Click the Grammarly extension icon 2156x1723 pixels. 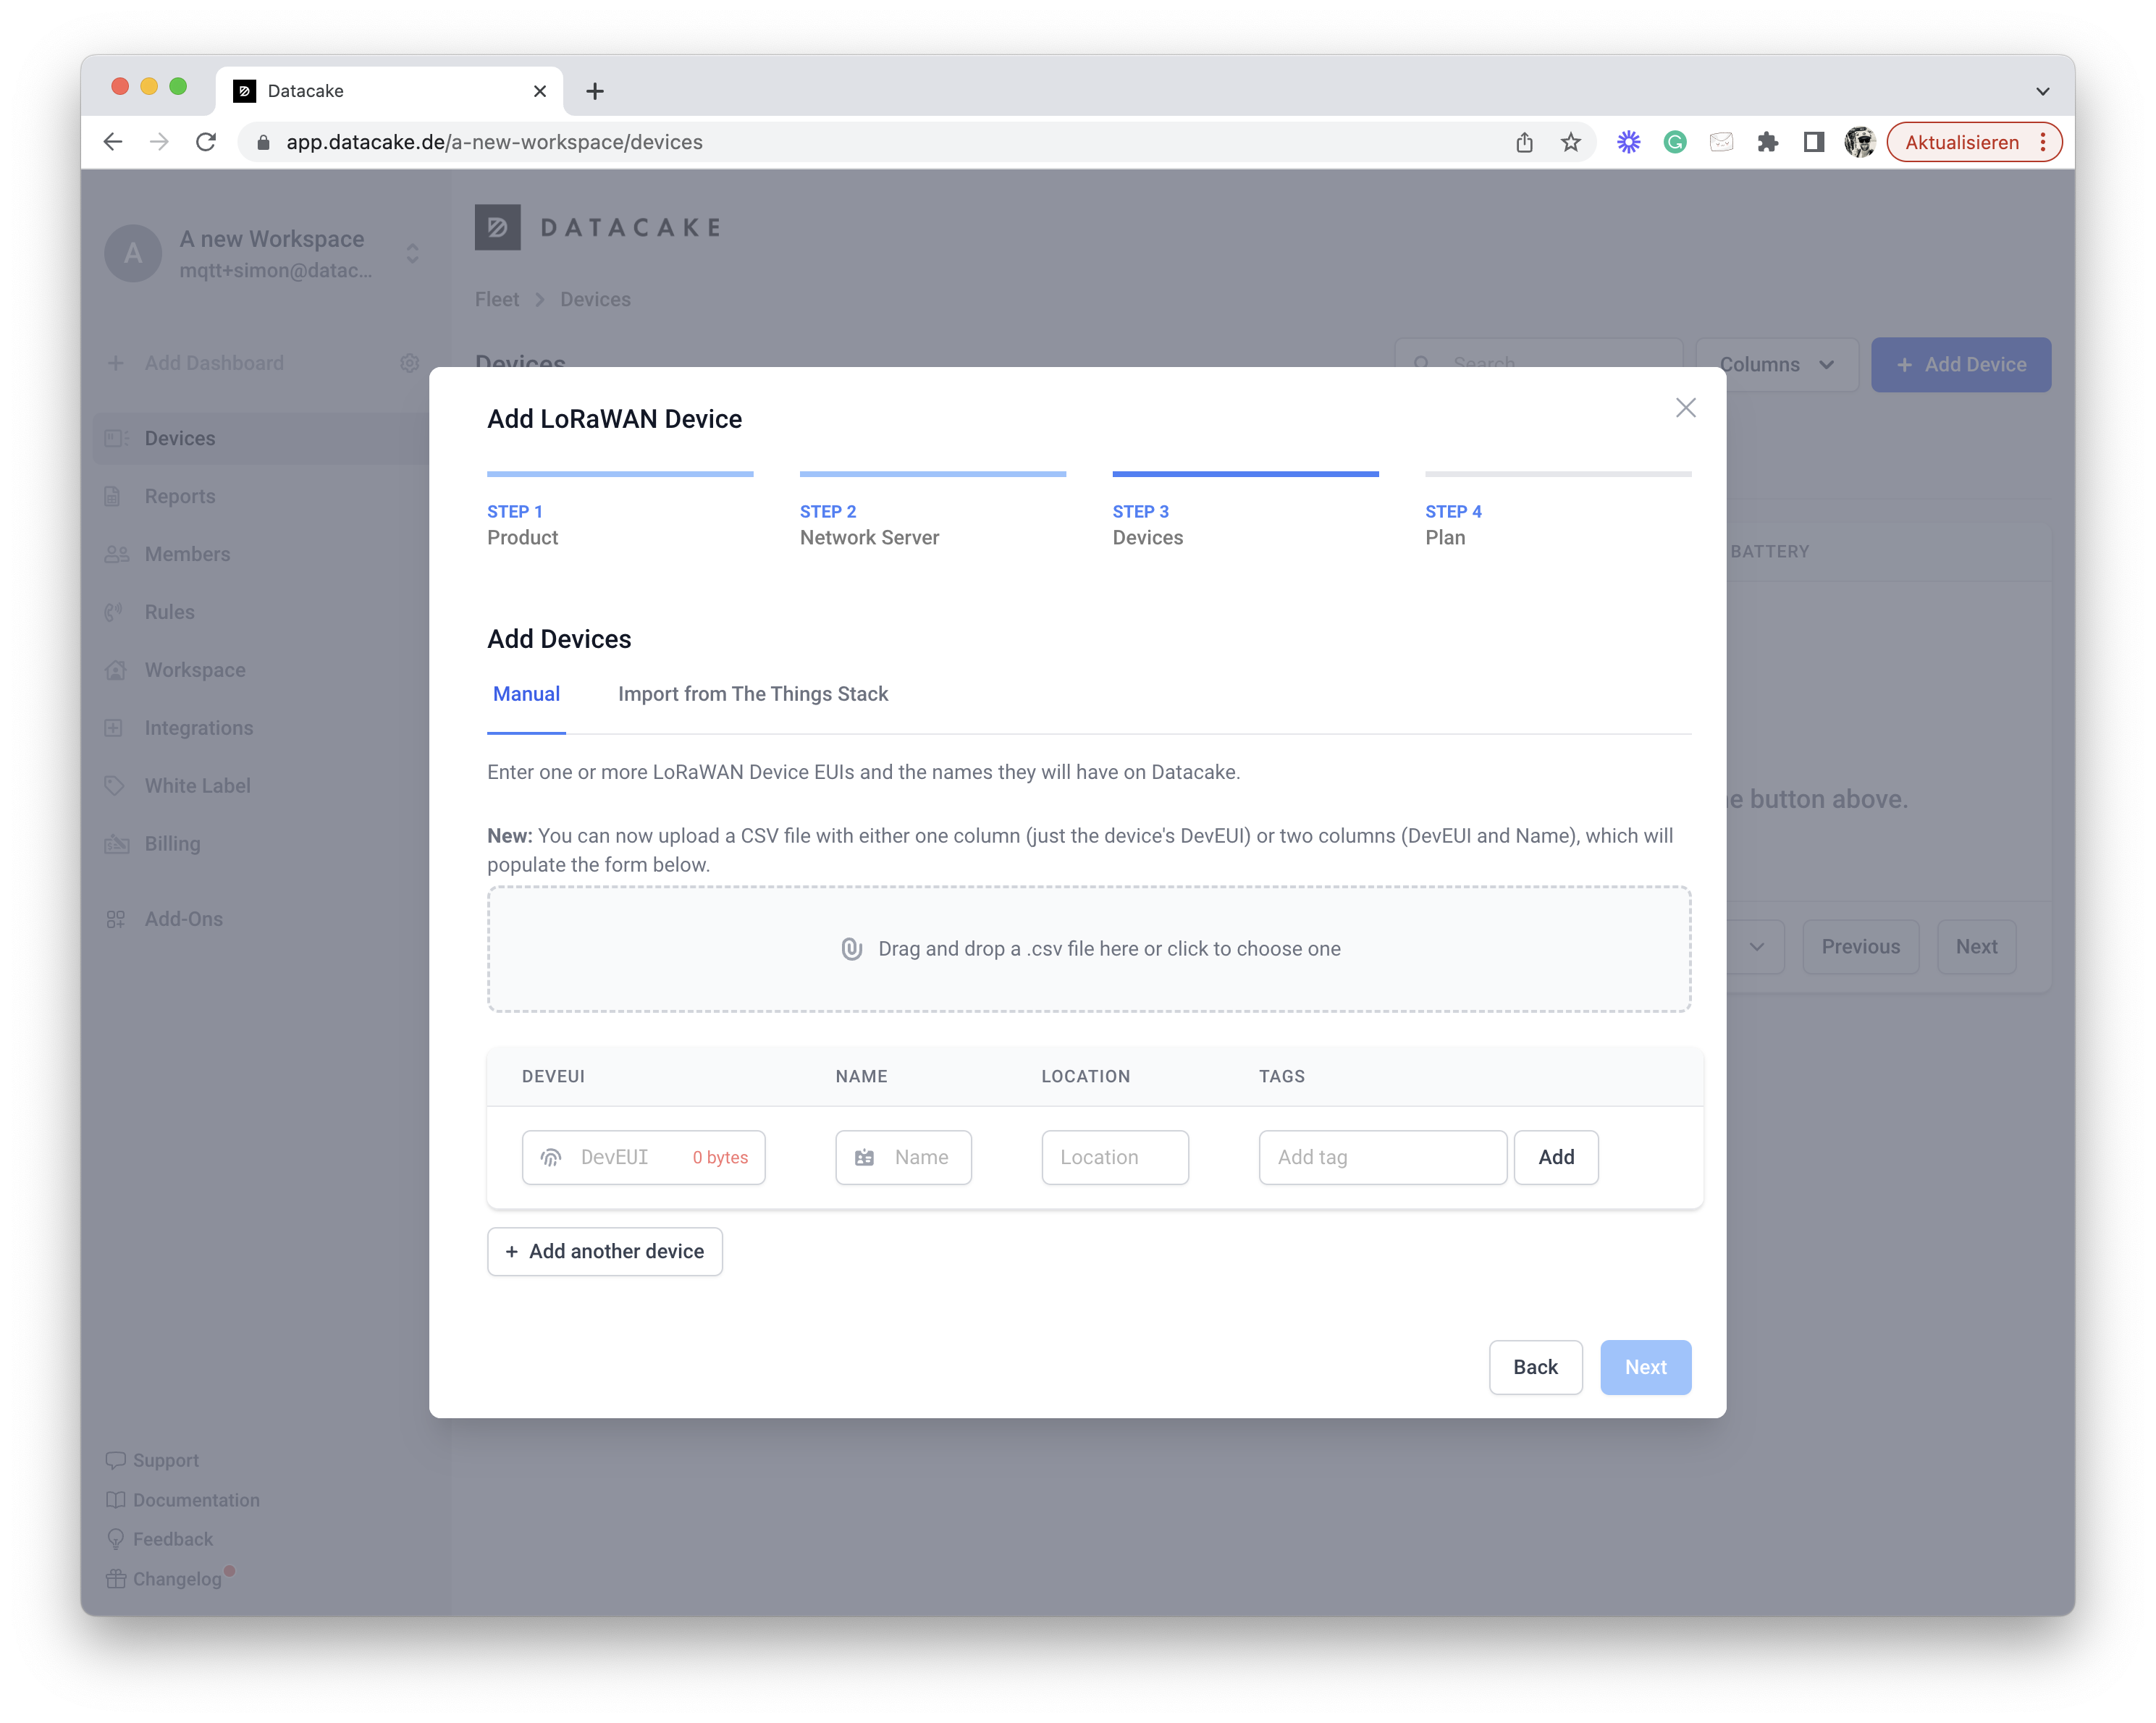1675,142
